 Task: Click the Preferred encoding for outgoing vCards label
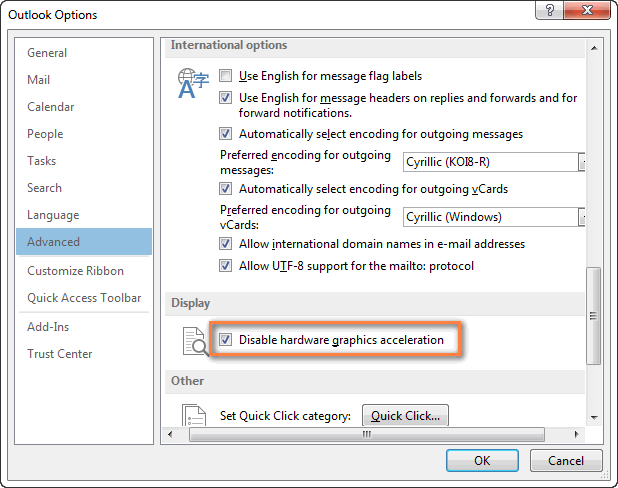pos(305,217)
